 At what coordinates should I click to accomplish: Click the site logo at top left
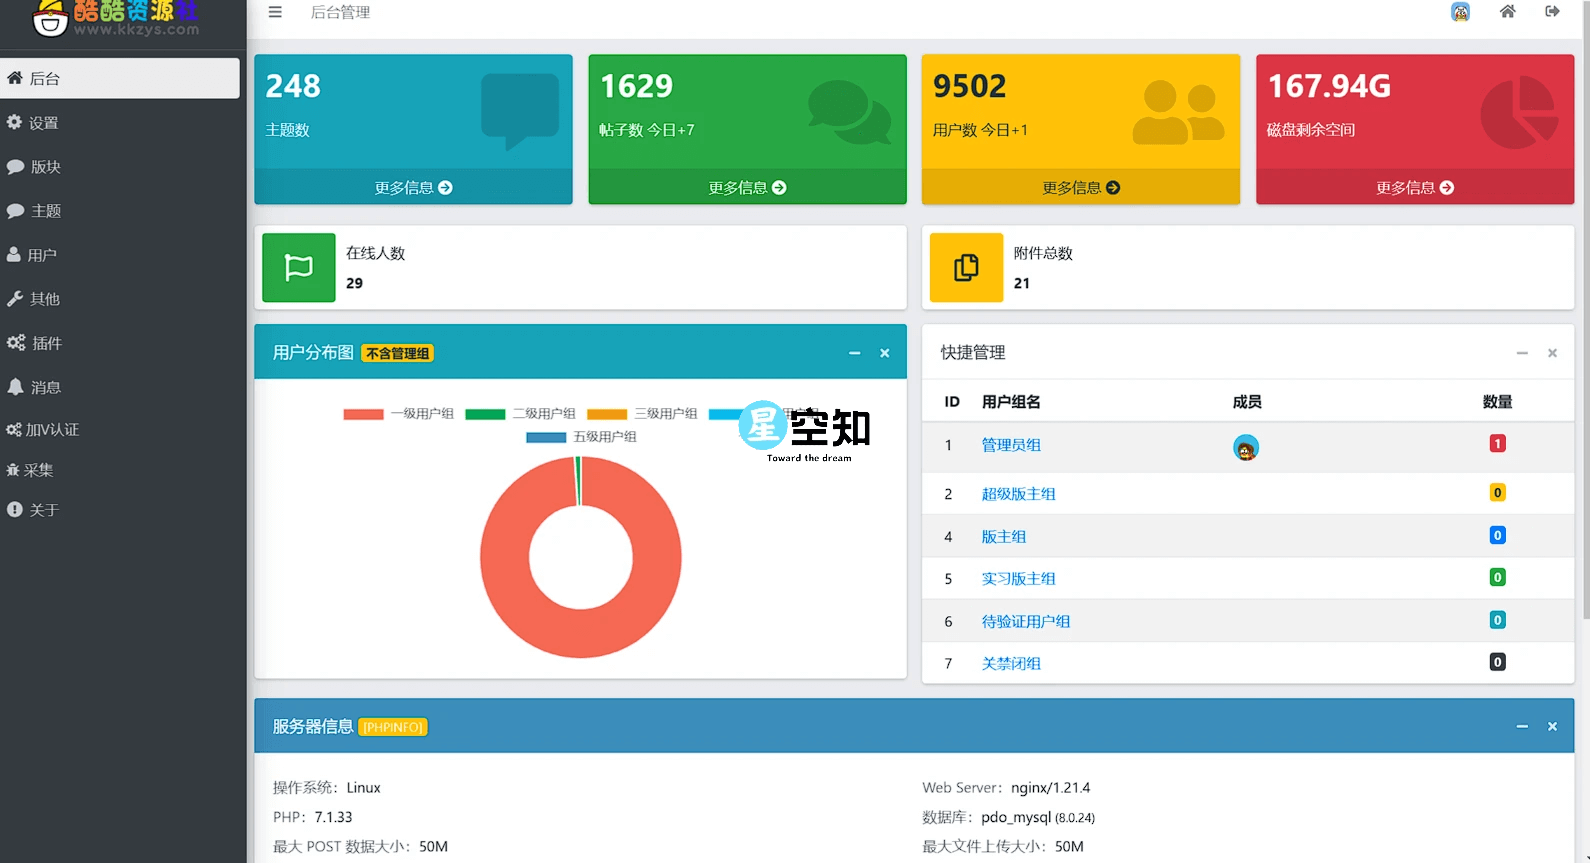(x=115, y=18)
